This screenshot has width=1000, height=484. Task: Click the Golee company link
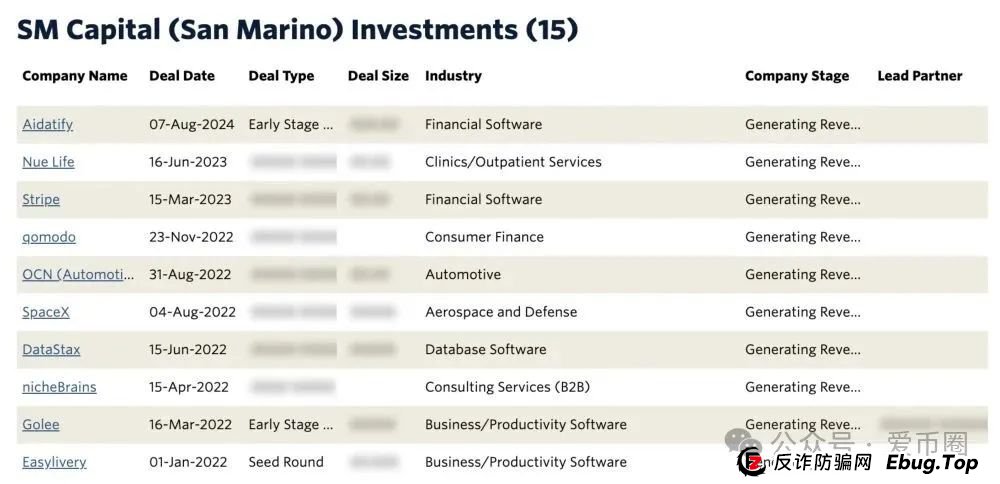(x=41, y=425)
